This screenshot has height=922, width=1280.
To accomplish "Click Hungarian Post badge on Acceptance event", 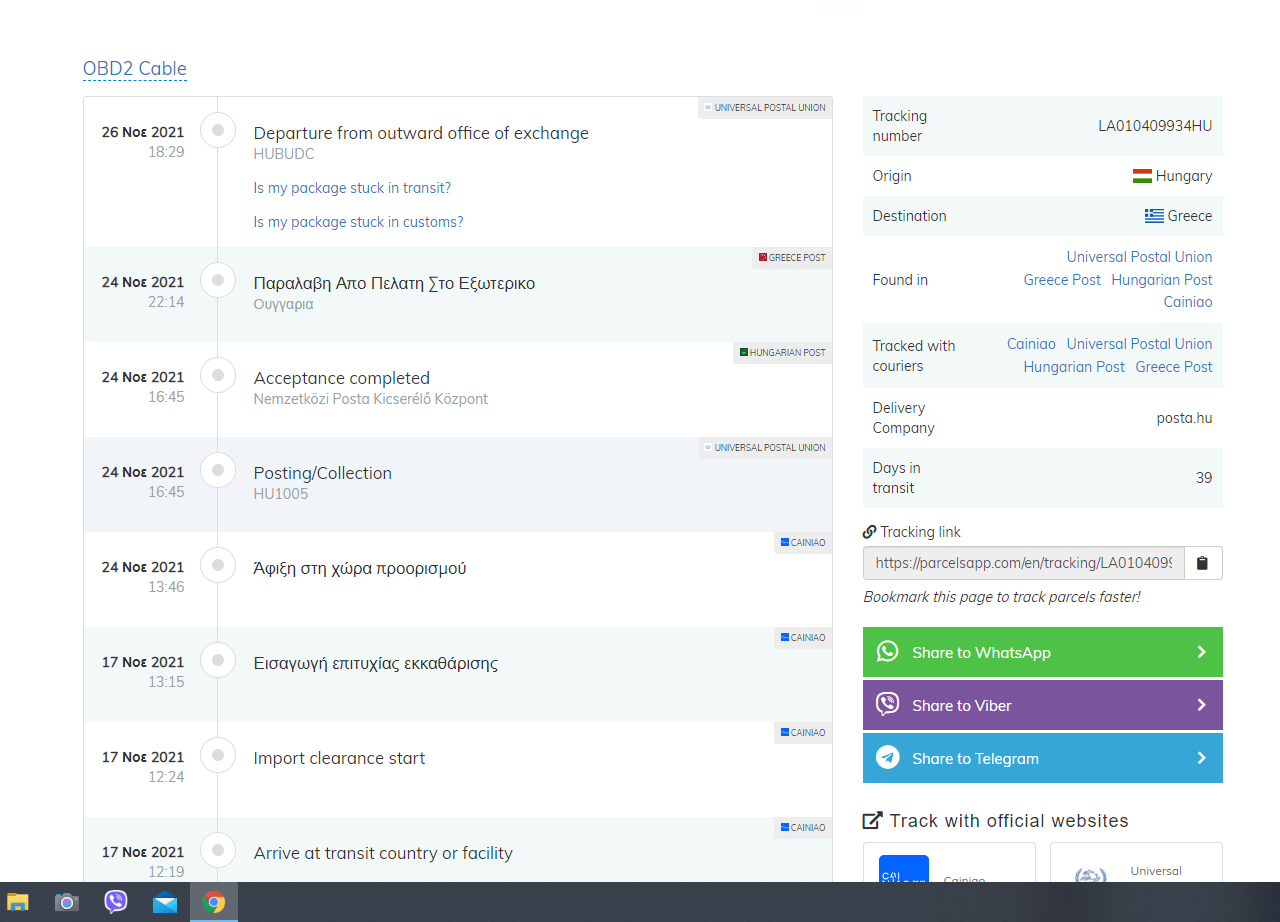I will point(782,353).
